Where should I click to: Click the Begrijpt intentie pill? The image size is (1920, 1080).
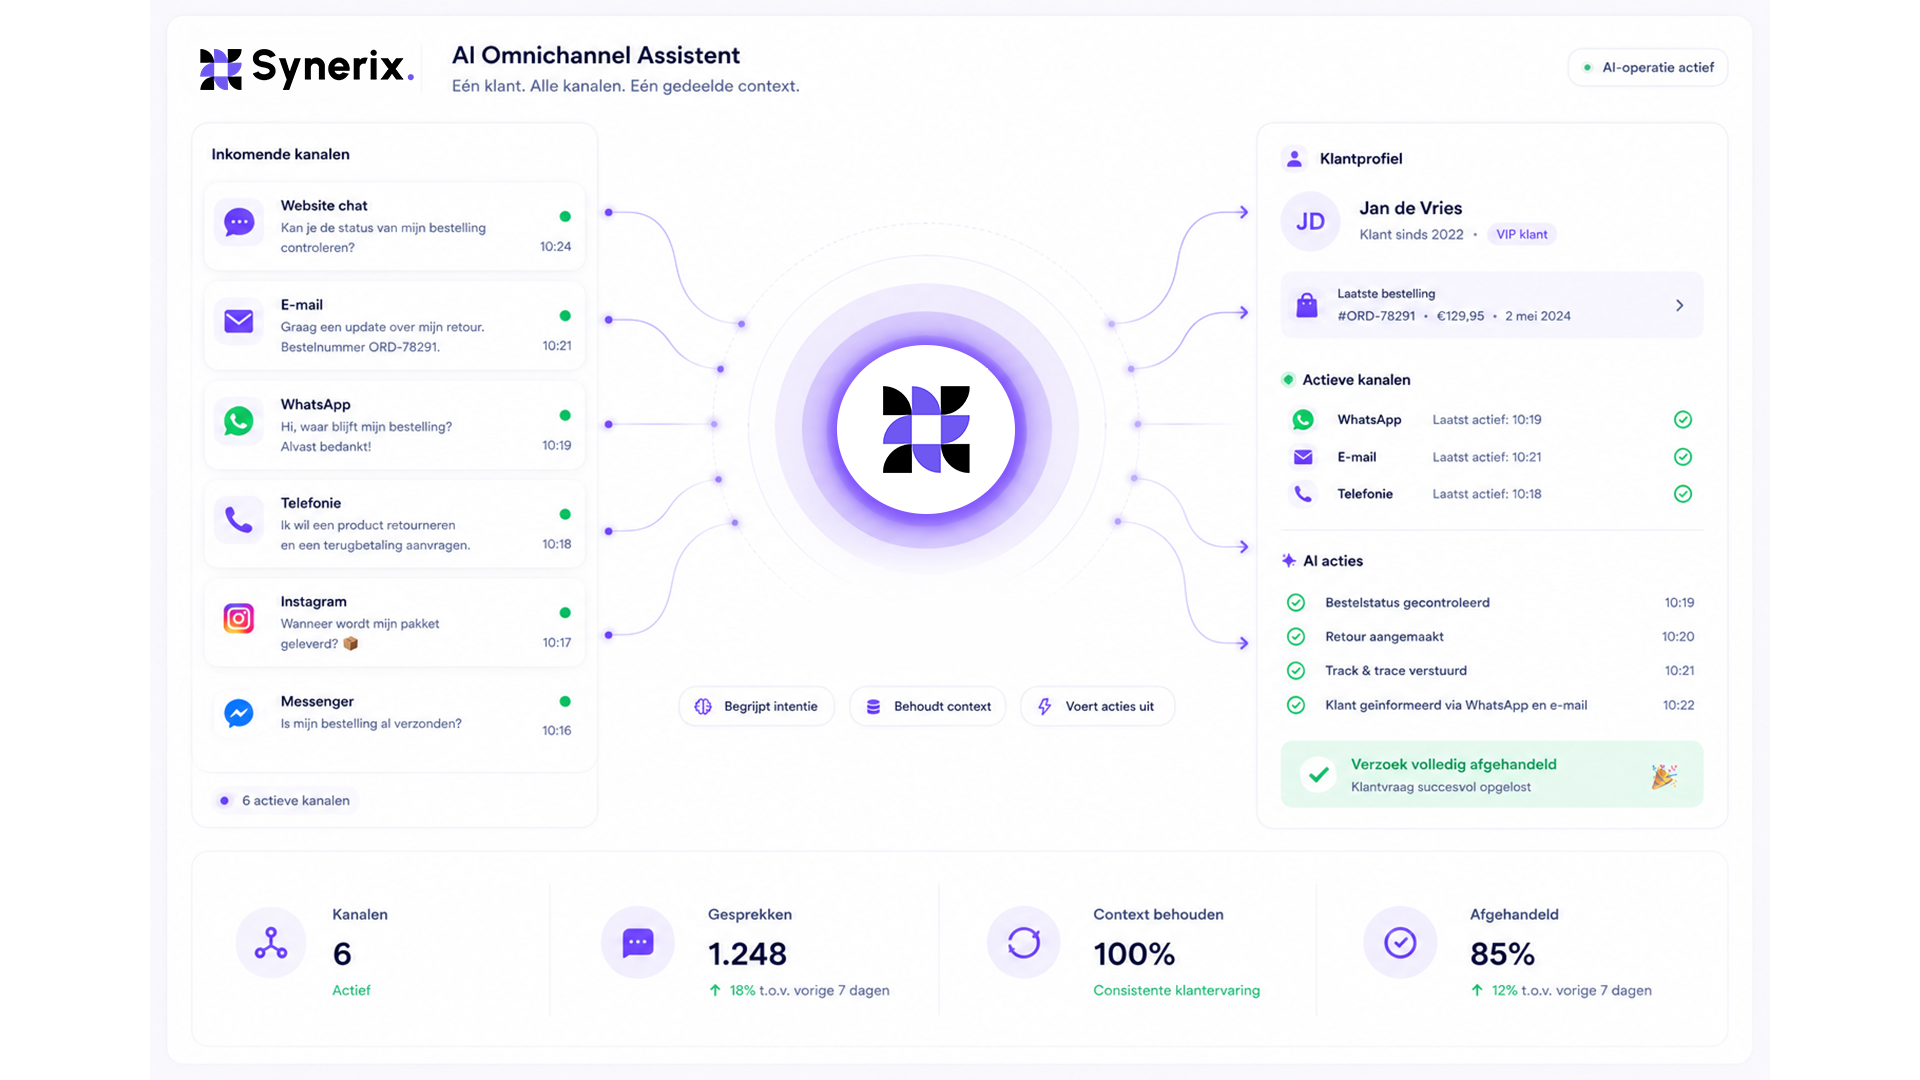(x=757, y=706)
